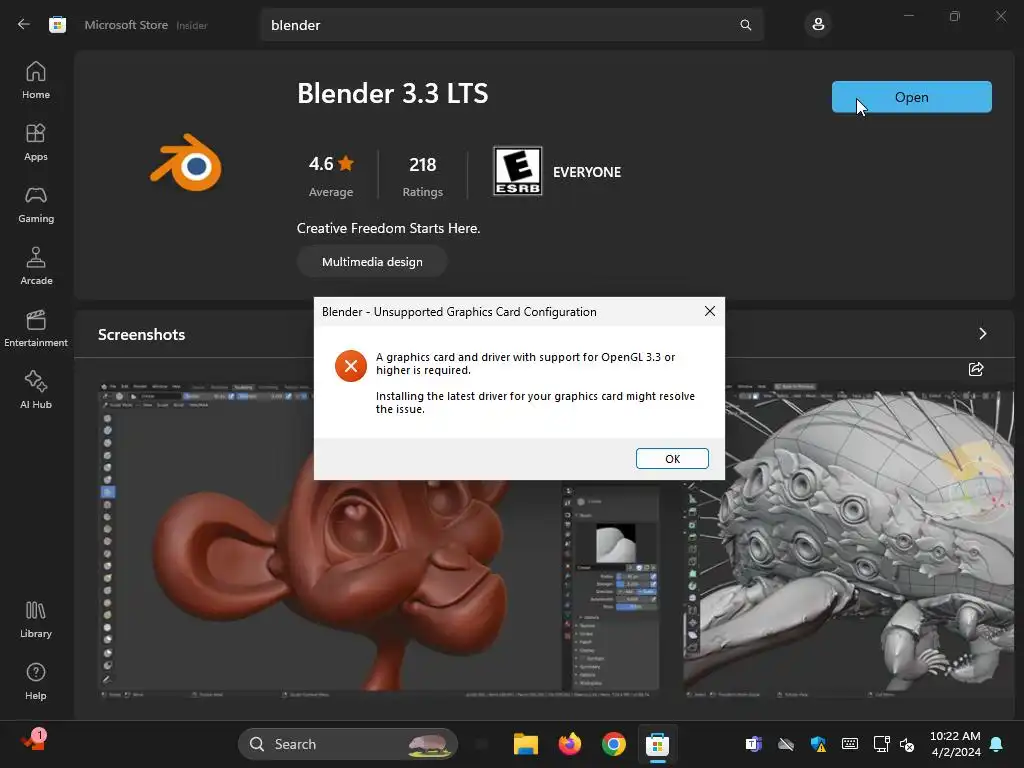Open Help in the sidebar
The image size is (1024, 768).
36,681
